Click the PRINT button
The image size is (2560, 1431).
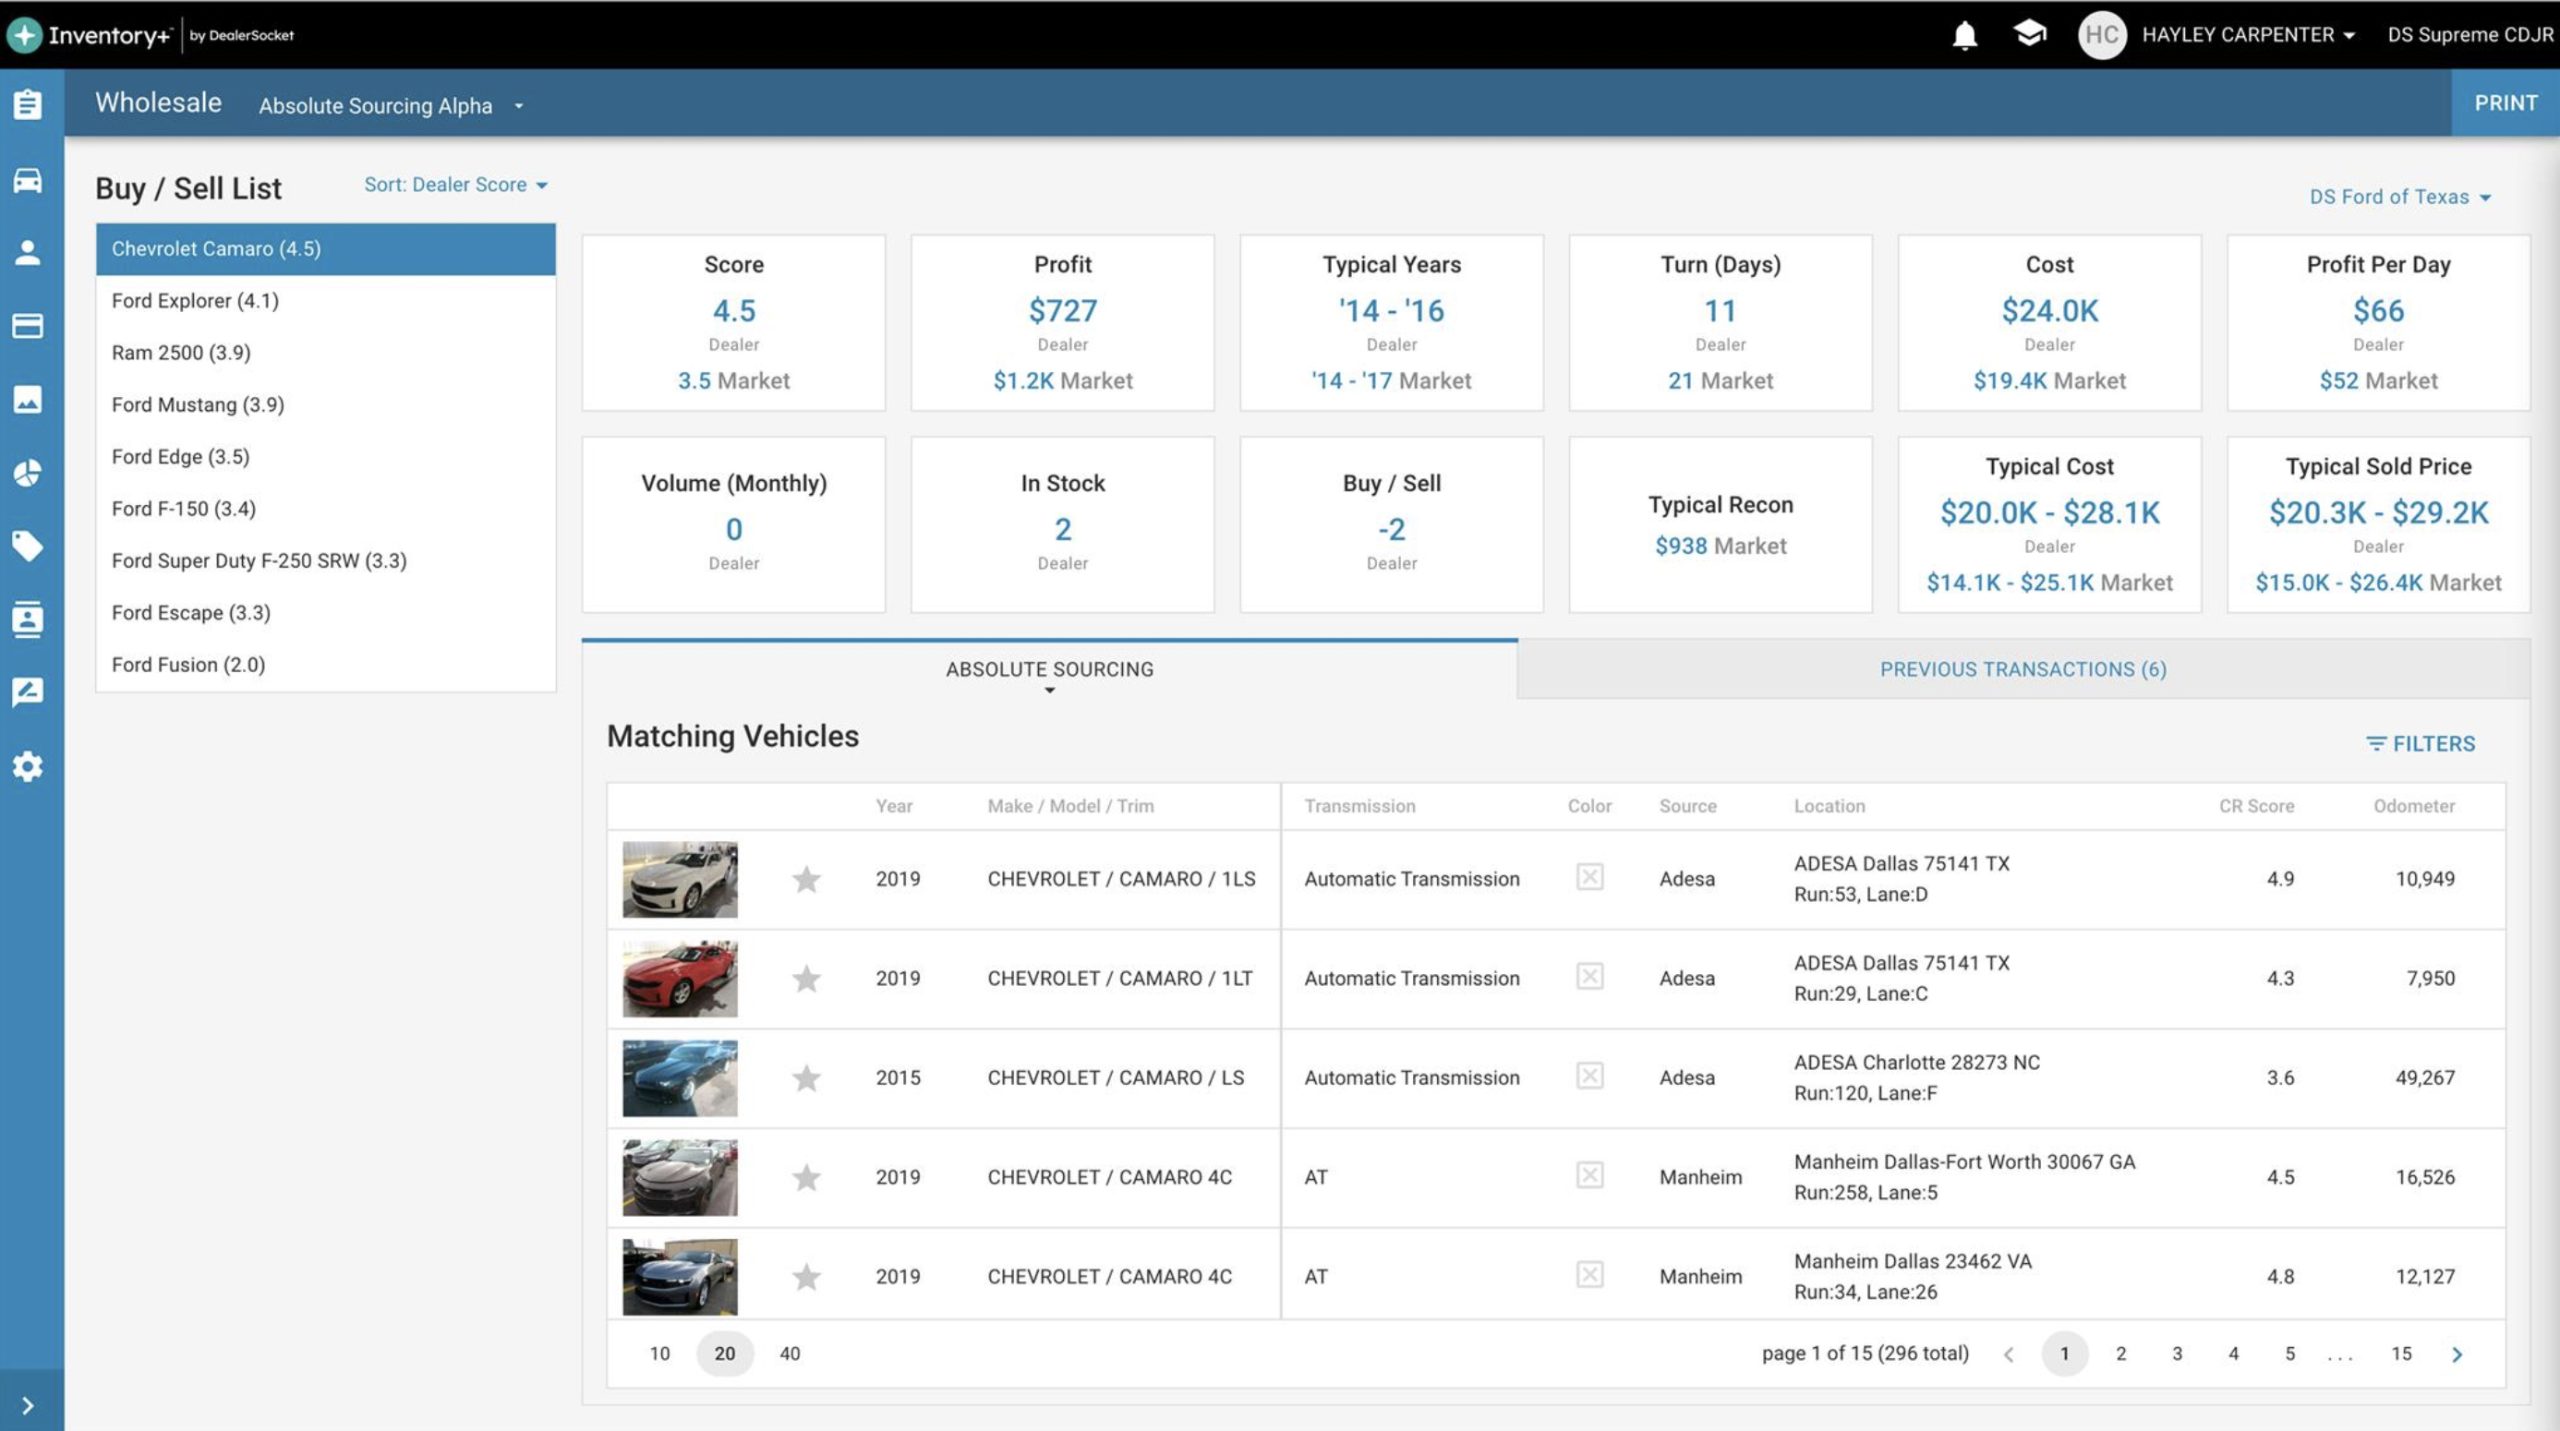click(x=2505, y=103)
